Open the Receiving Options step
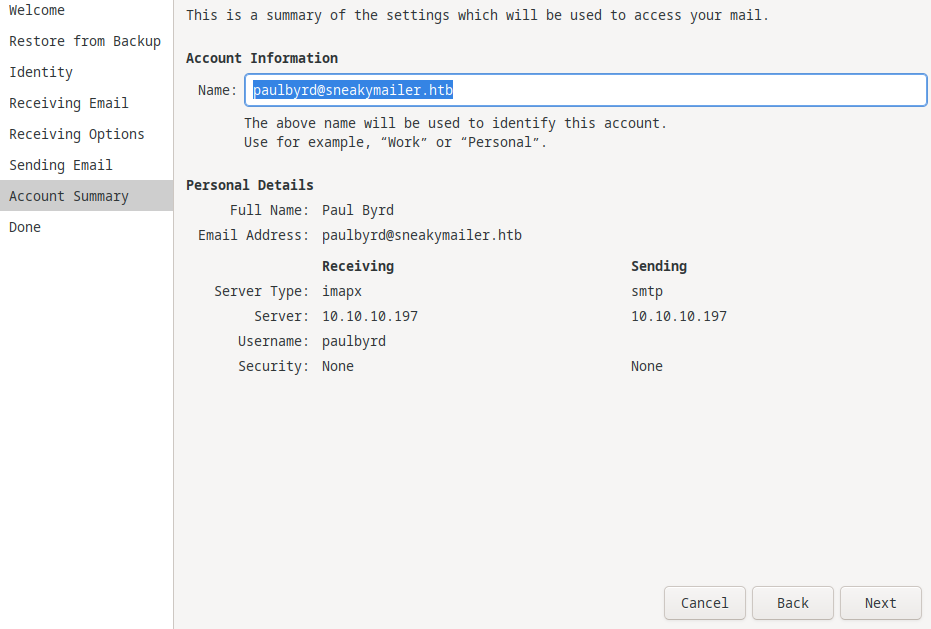The image size is (931, 629). point(76,134)
